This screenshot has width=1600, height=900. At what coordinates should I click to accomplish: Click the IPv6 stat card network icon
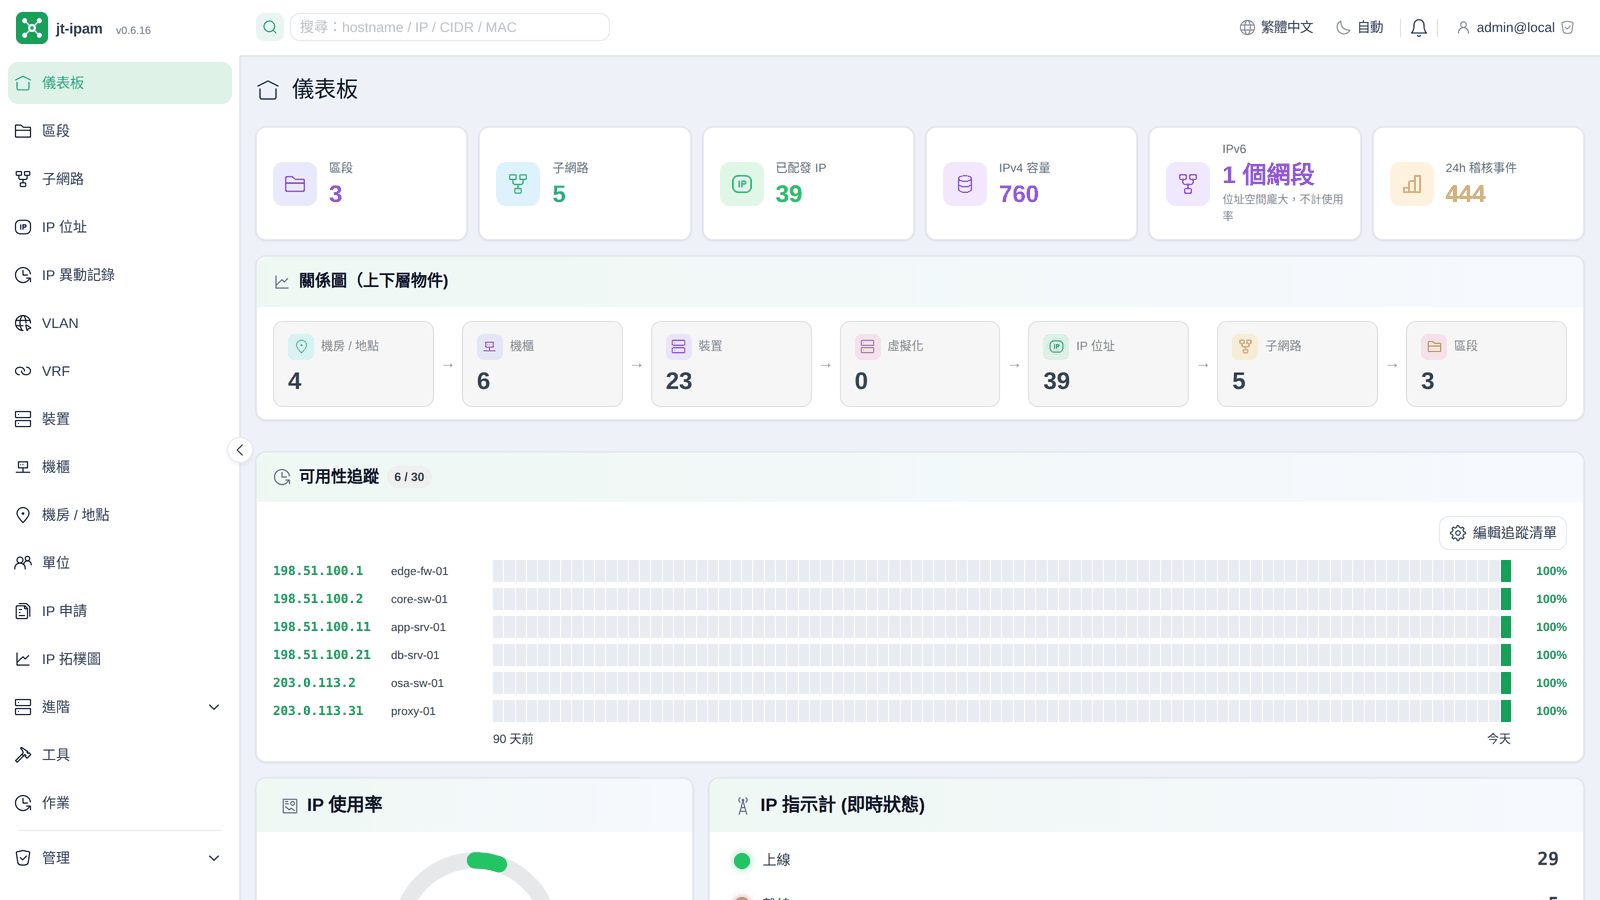[x=1188, y=184]
